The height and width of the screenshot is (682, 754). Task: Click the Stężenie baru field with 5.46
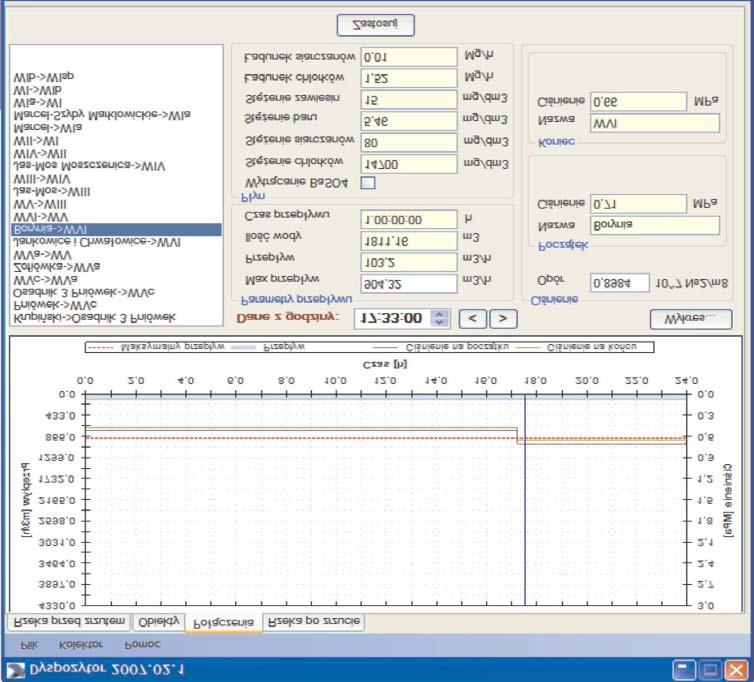(x=409, y=121)
